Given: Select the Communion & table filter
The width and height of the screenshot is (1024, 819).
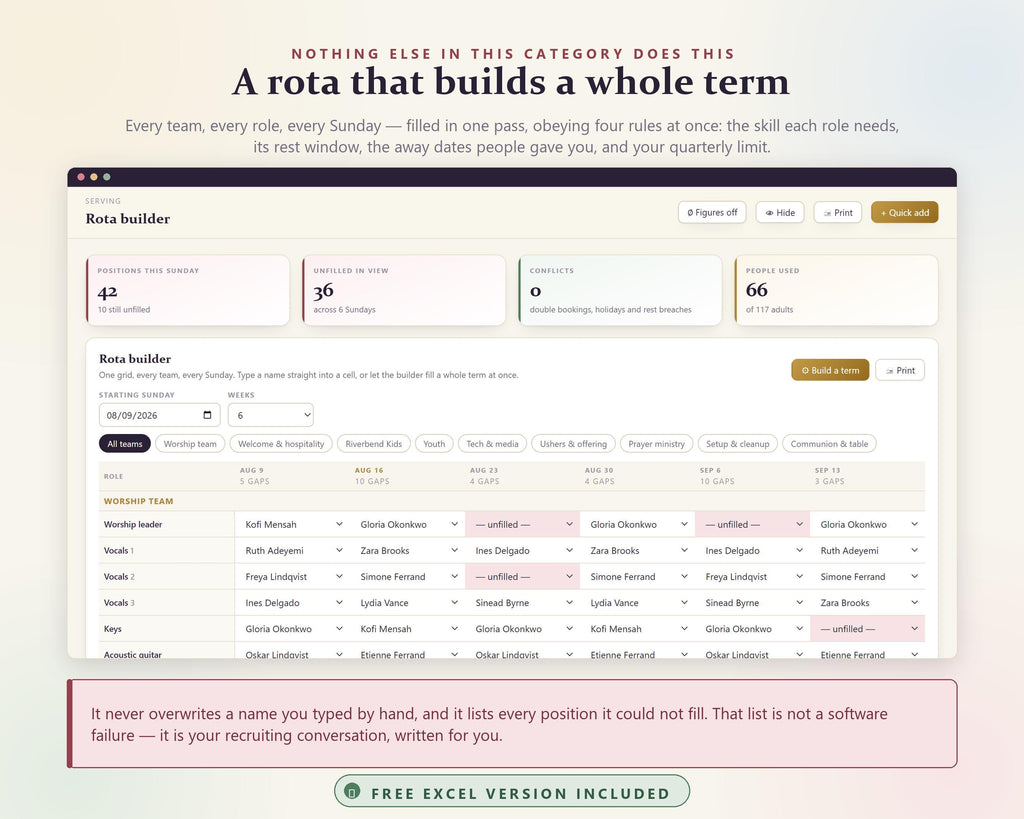Looking at the screenshot, I should [829, 444].
